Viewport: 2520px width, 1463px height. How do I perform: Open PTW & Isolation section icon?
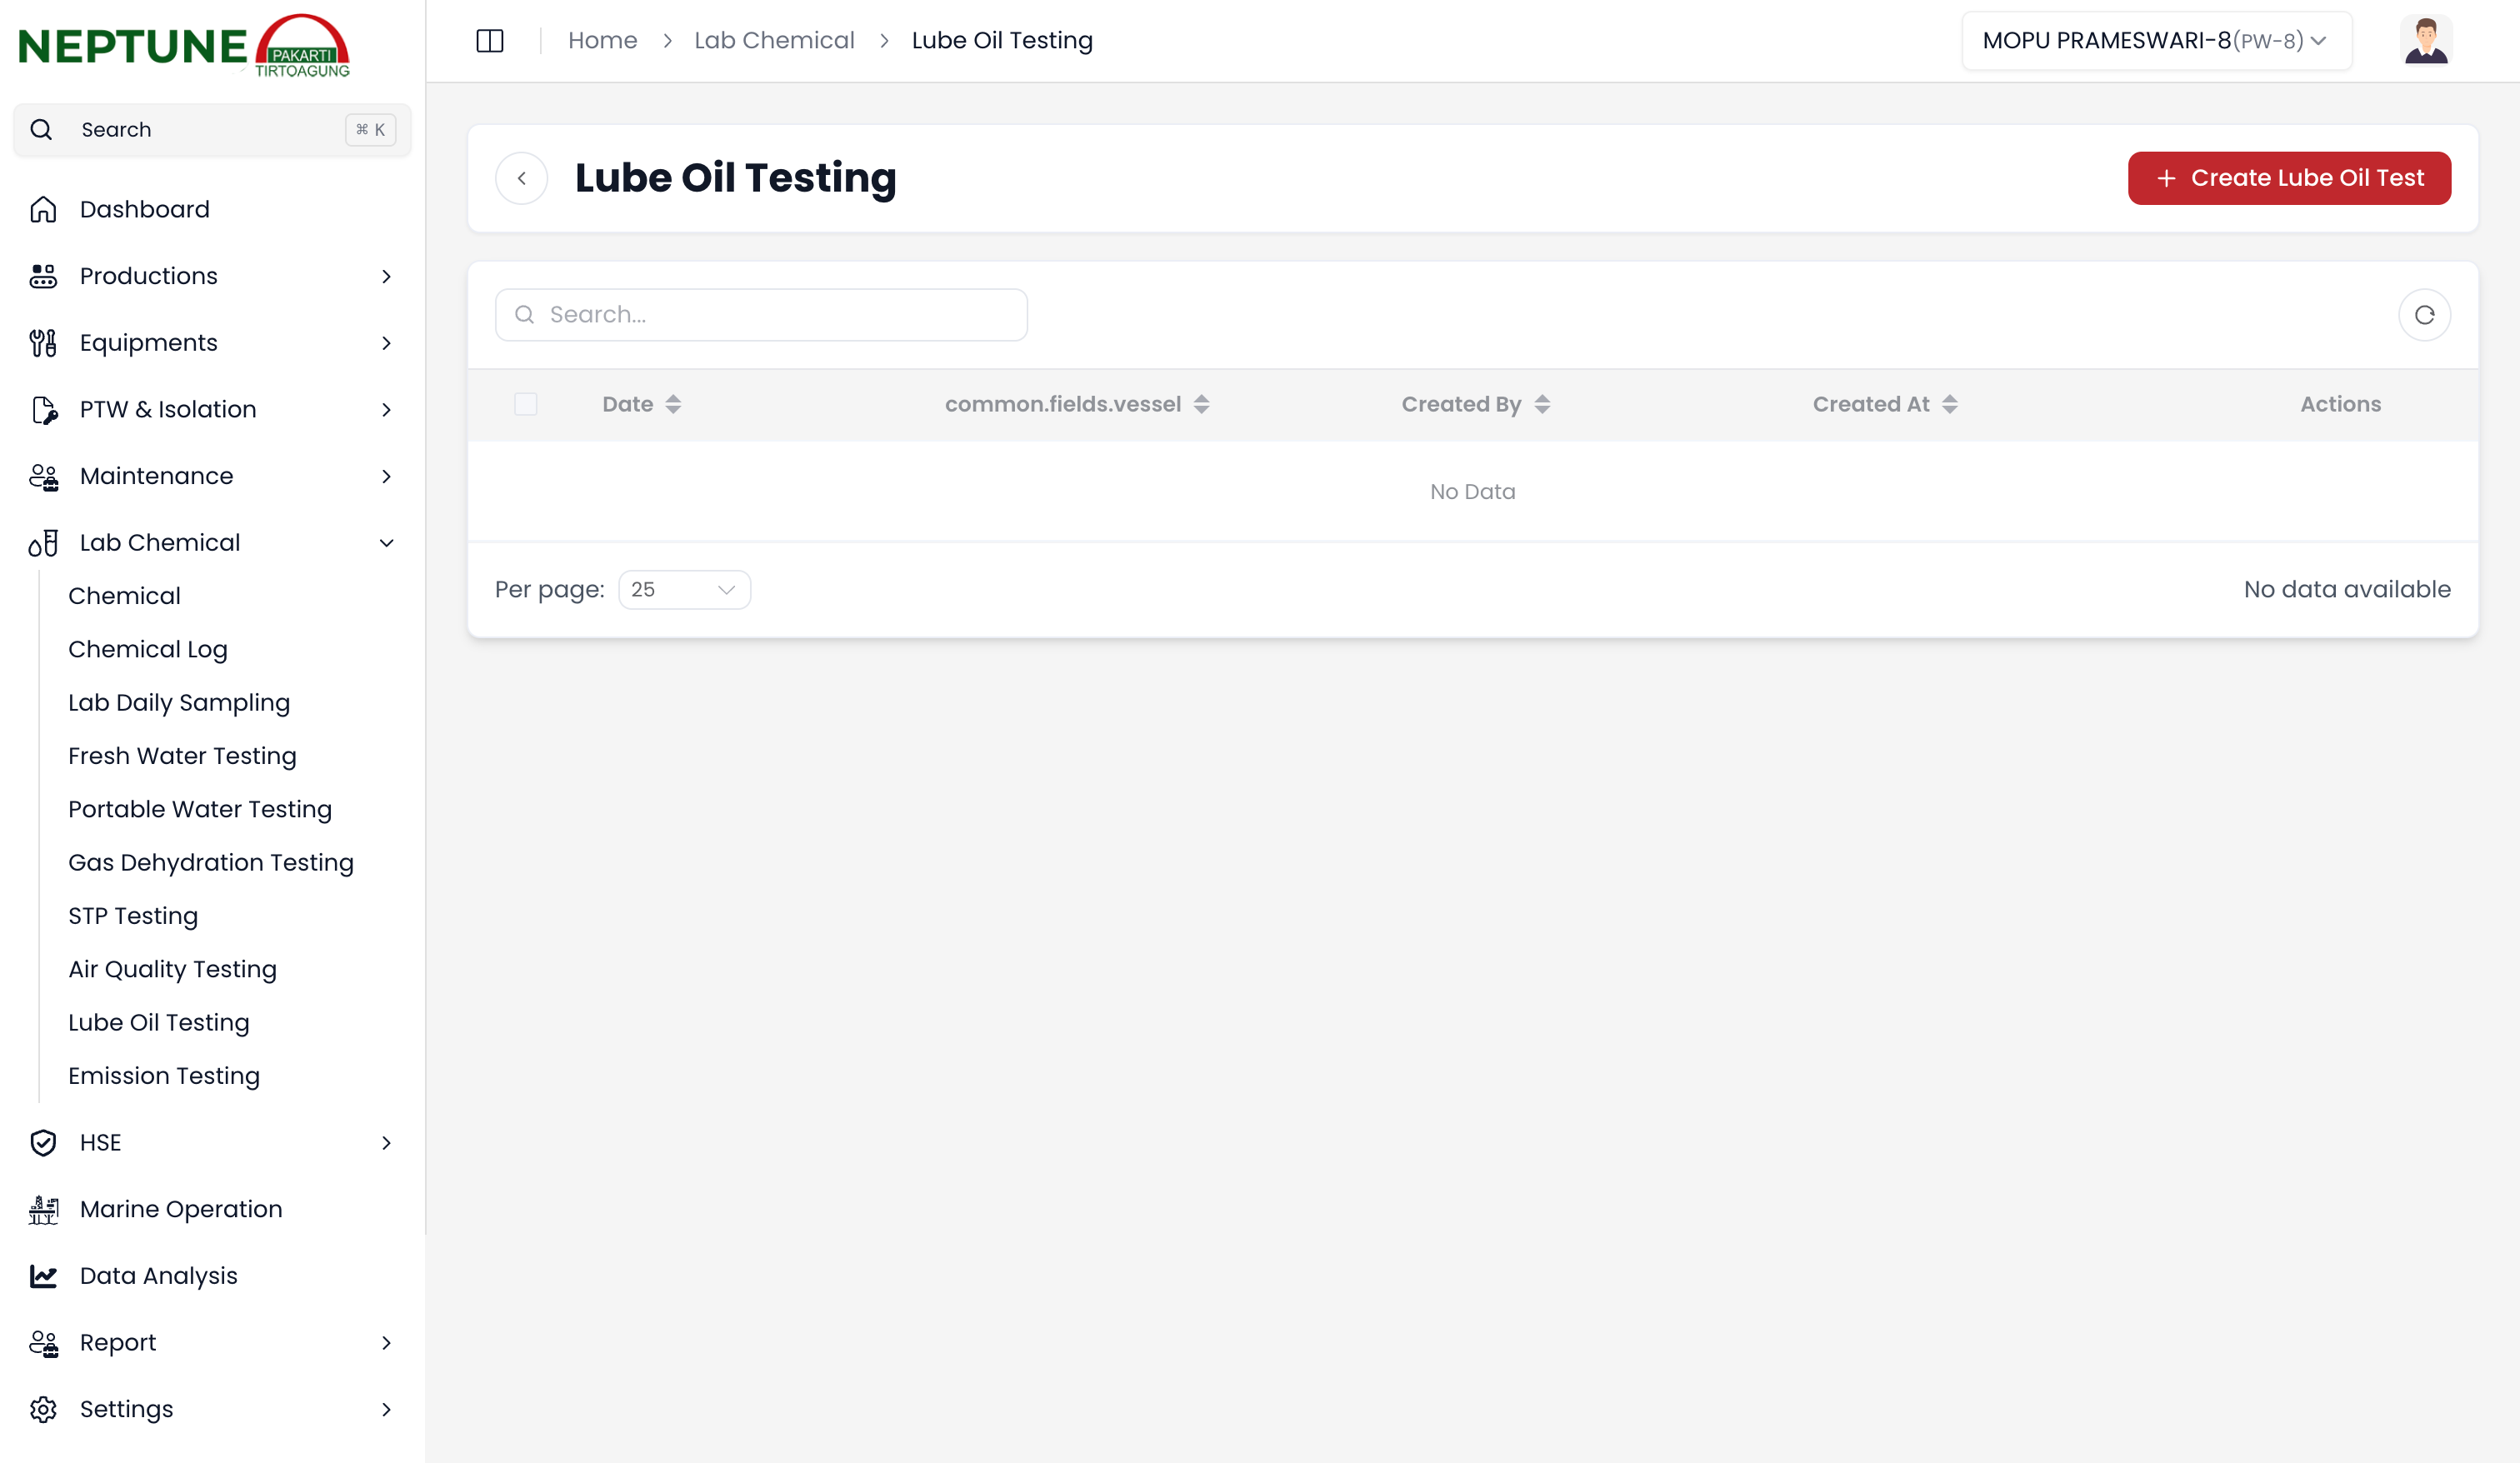[43, 409]
